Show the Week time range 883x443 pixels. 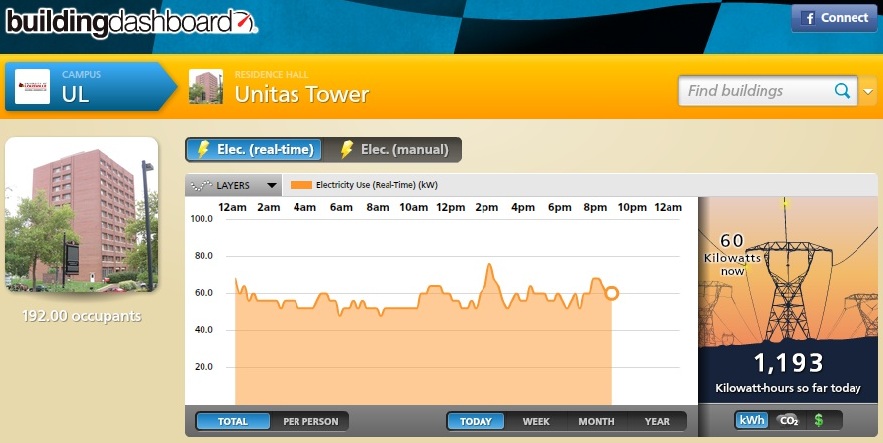[x=536, y=421]
